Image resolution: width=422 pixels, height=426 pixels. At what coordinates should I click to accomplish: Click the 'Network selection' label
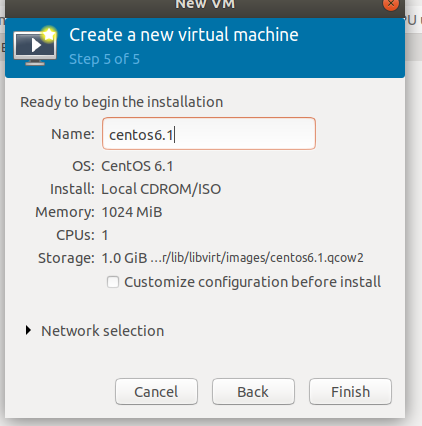[x=103, y=331]
